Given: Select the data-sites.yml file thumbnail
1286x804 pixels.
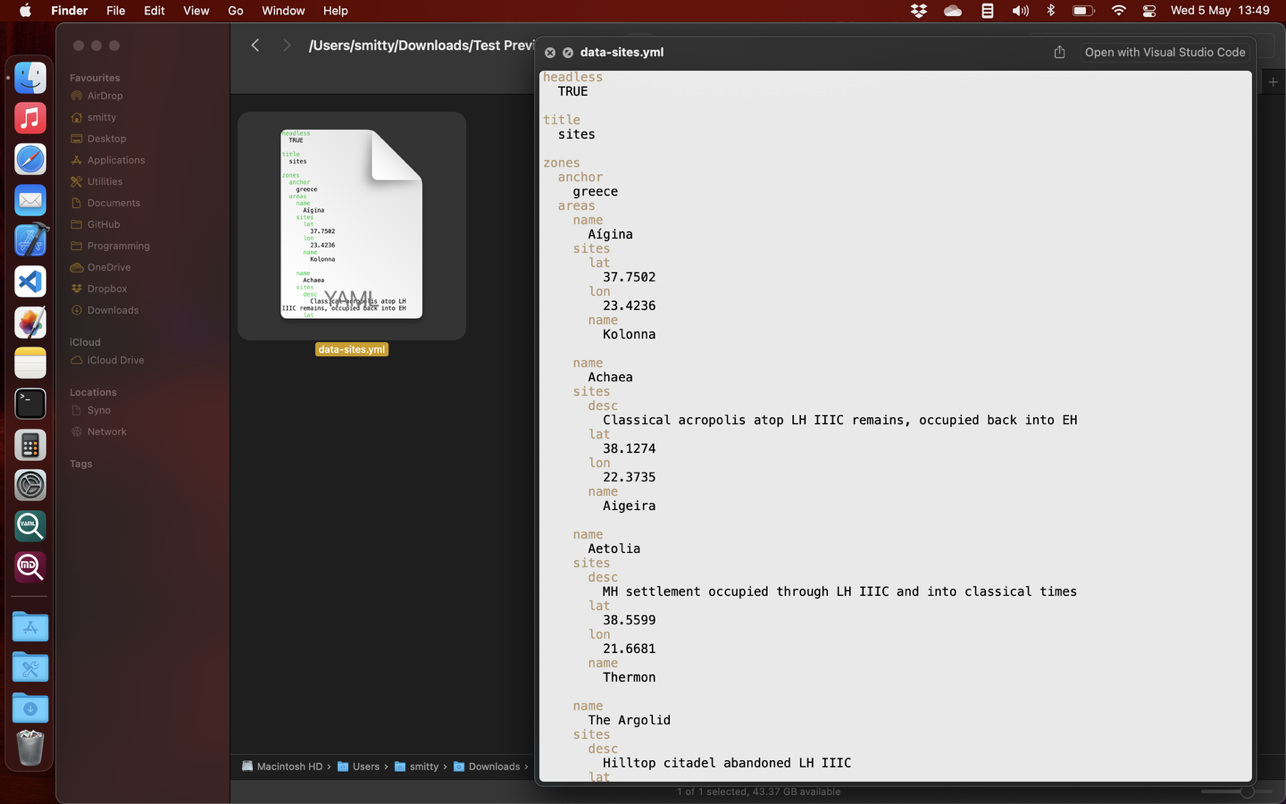Looking at the screenshot, I should coord(351,225).
